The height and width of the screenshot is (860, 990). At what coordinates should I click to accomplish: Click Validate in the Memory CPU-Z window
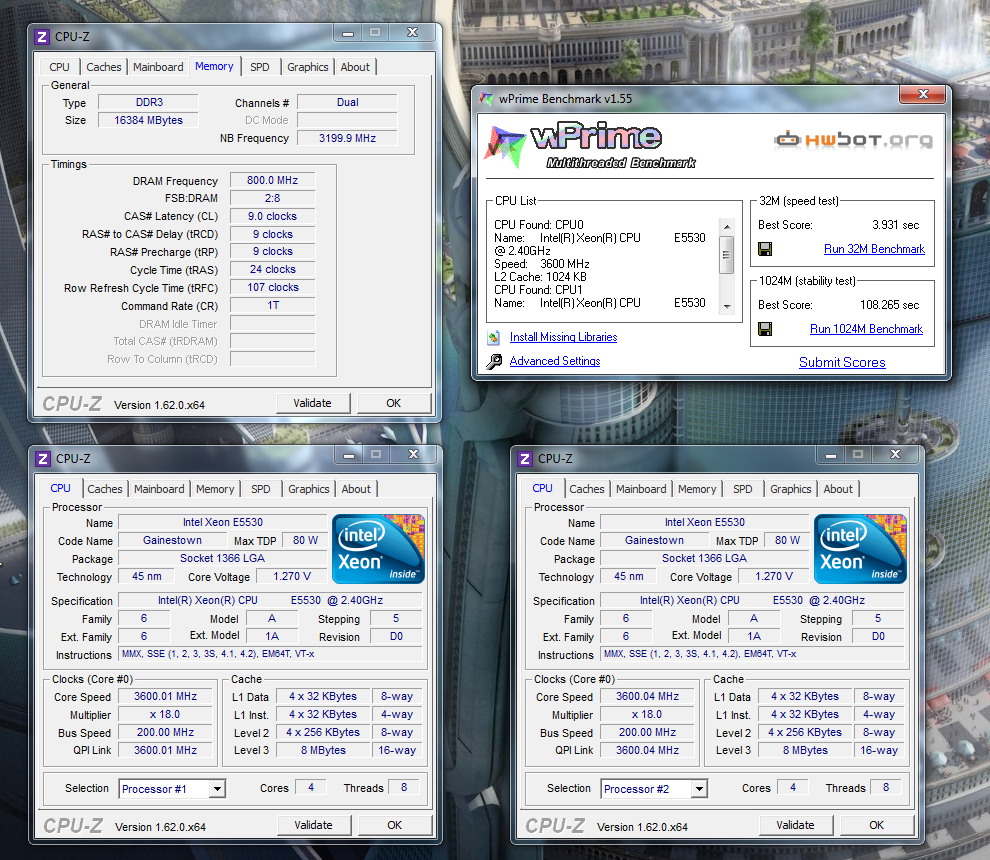click(x=313, y=403)
